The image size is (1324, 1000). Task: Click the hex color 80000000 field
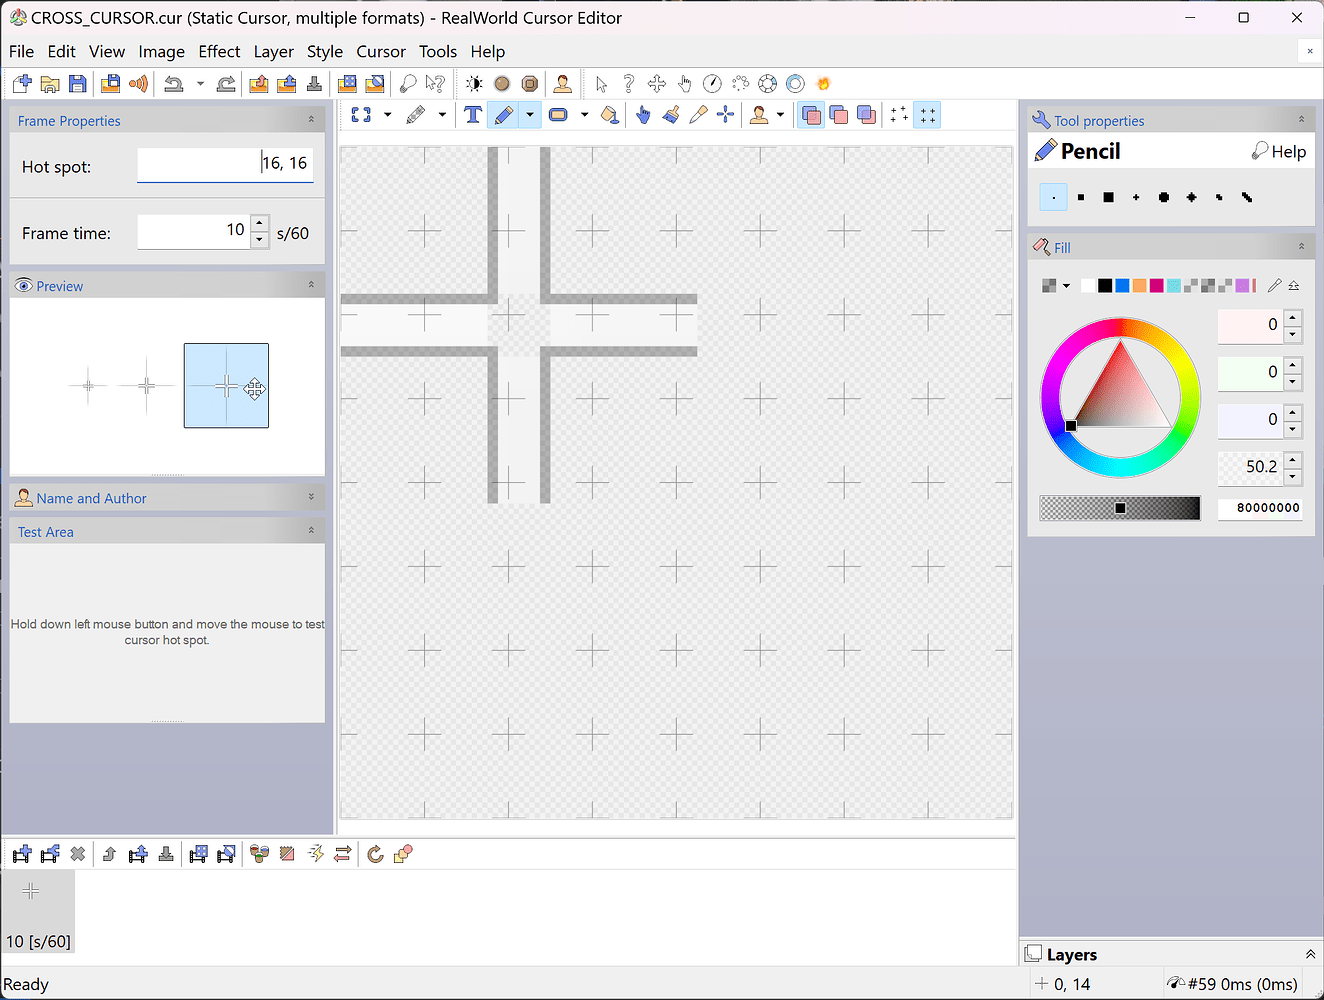click(x=1260, y=508)
